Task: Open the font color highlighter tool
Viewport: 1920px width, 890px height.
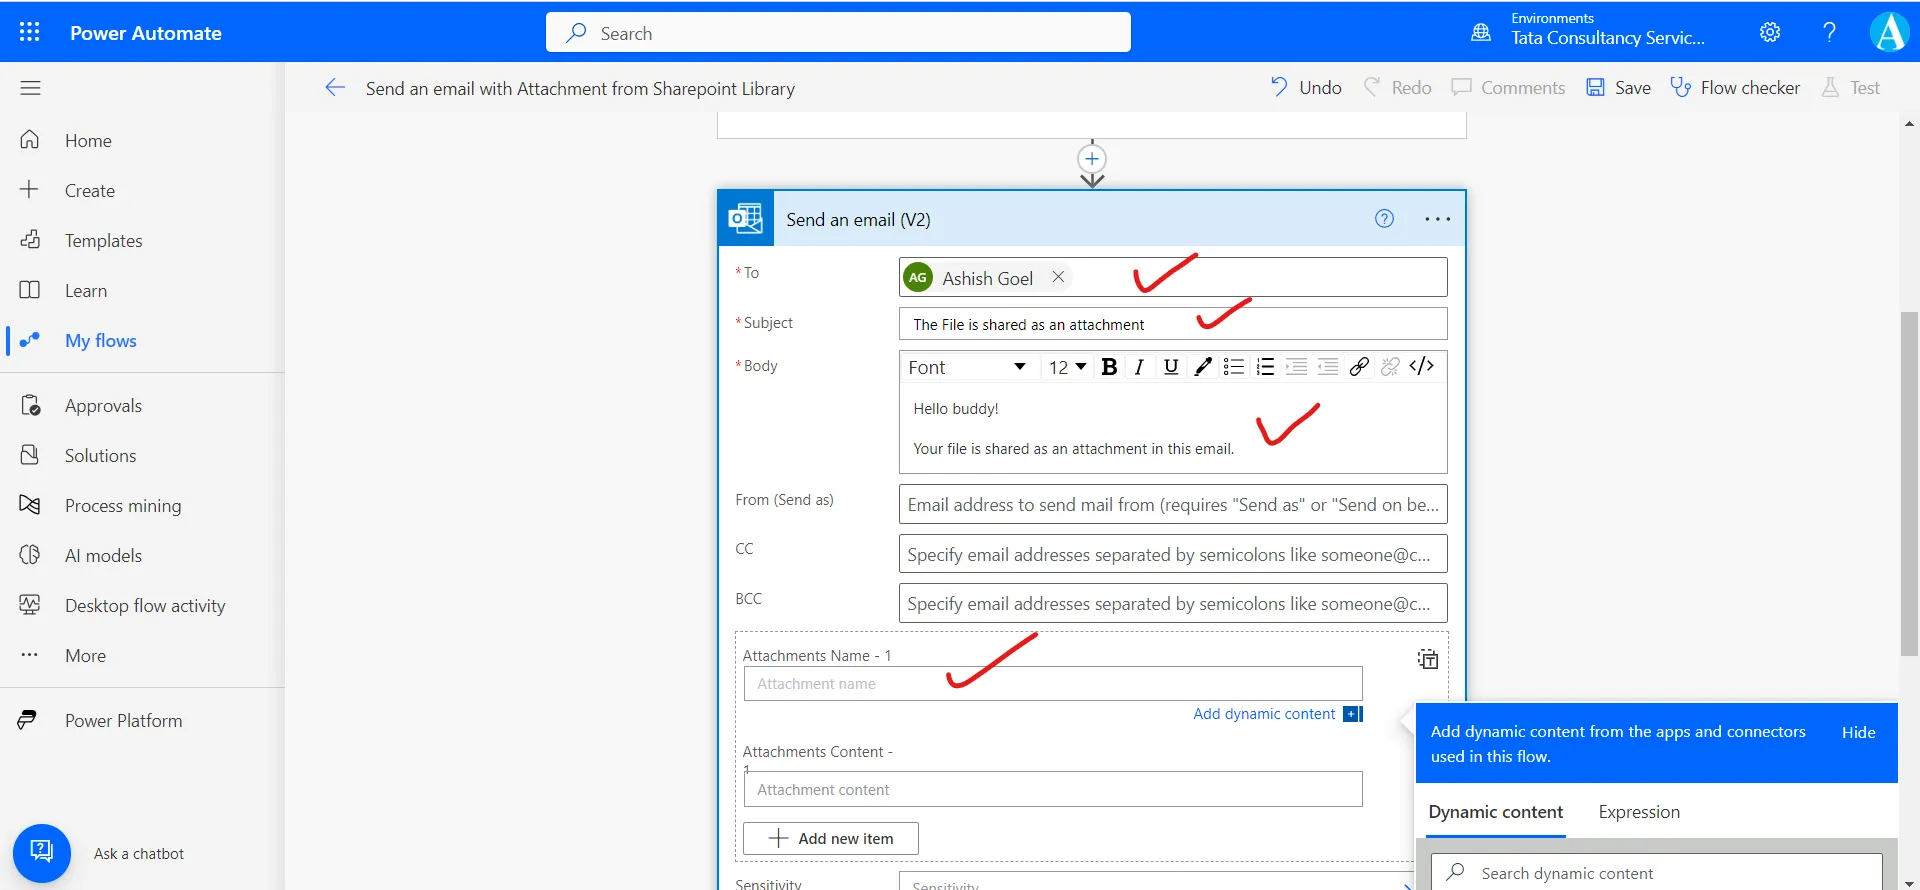Action: tap(1203, 367)
